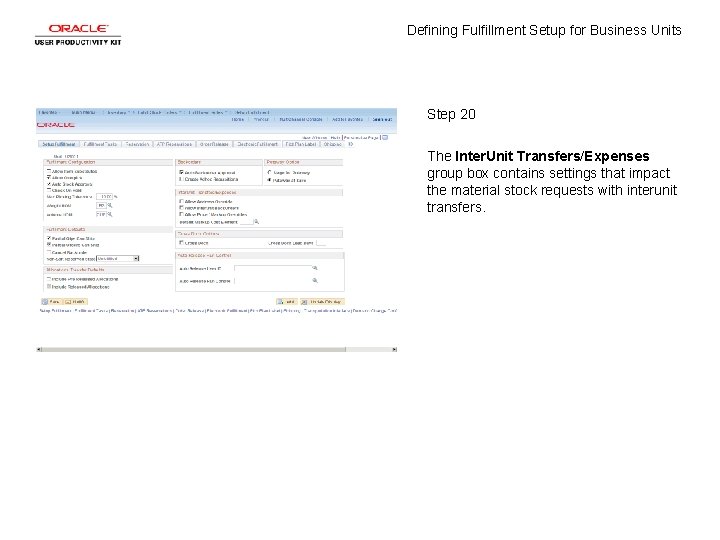Open lookup for Default Markup Cost Element

coord(257,222)
